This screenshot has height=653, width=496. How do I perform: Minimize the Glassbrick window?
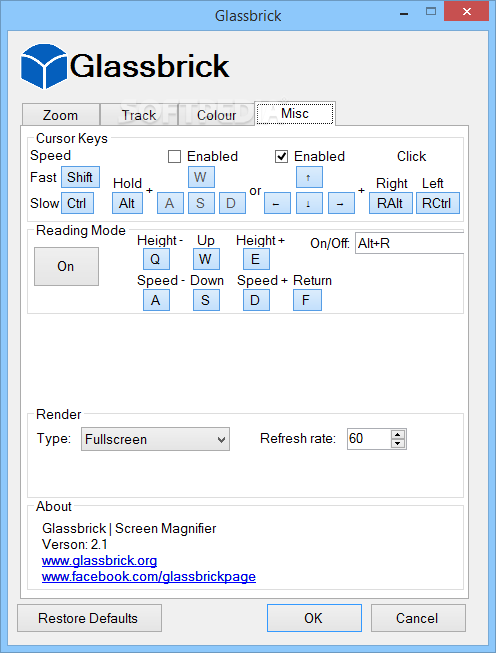tap(403, 12)
